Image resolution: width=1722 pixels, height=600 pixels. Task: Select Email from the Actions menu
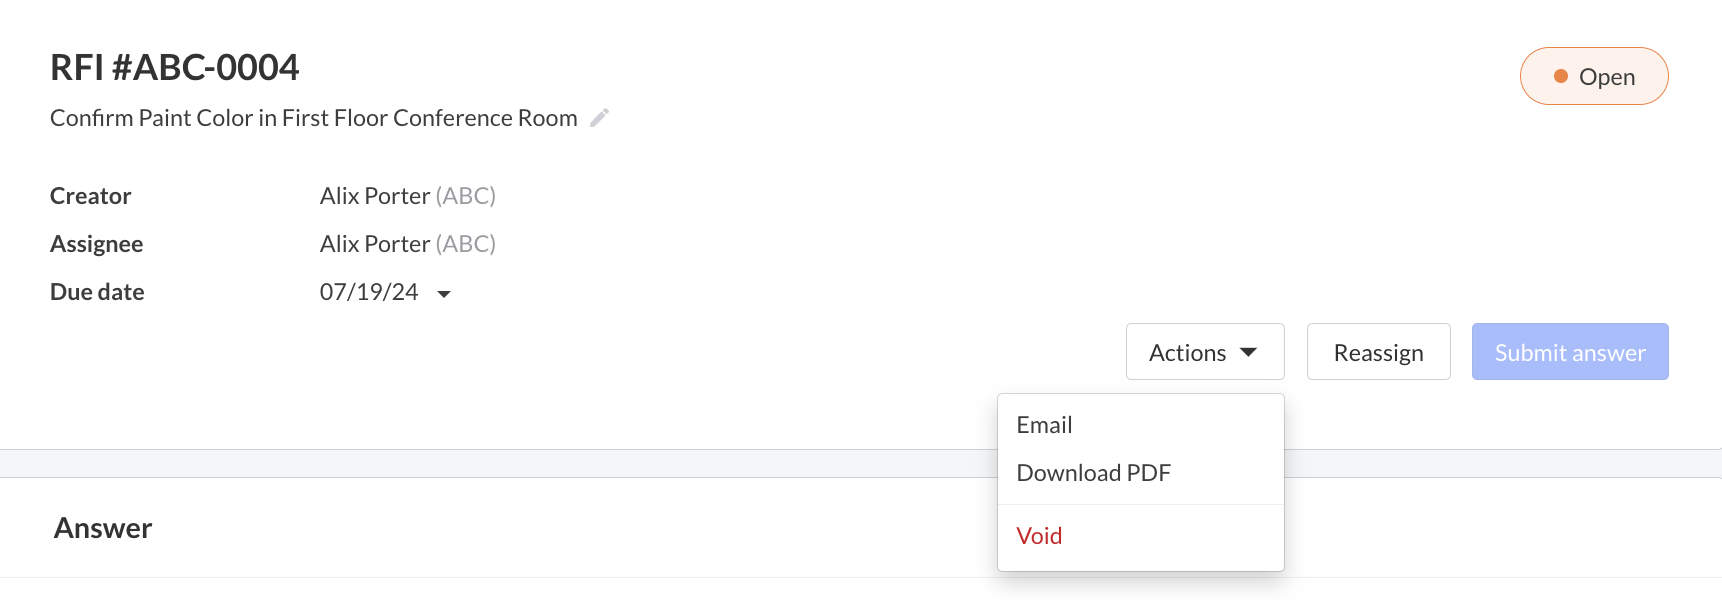tap(1044, 425)
